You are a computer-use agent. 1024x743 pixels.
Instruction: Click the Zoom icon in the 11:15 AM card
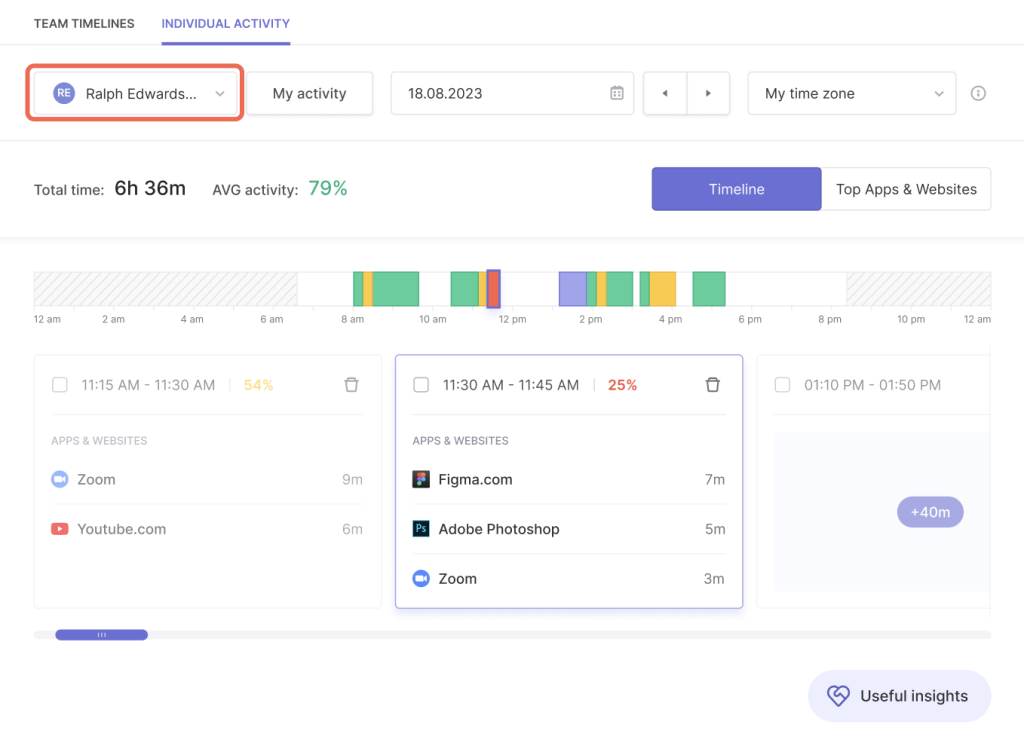[60, 479]
